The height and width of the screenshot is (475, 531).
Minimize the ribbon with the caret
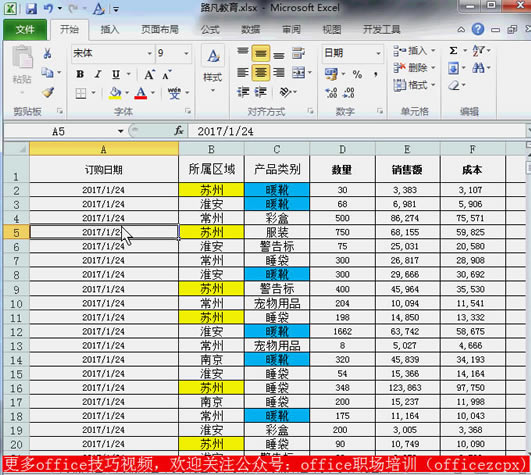[x=461, y=30]
